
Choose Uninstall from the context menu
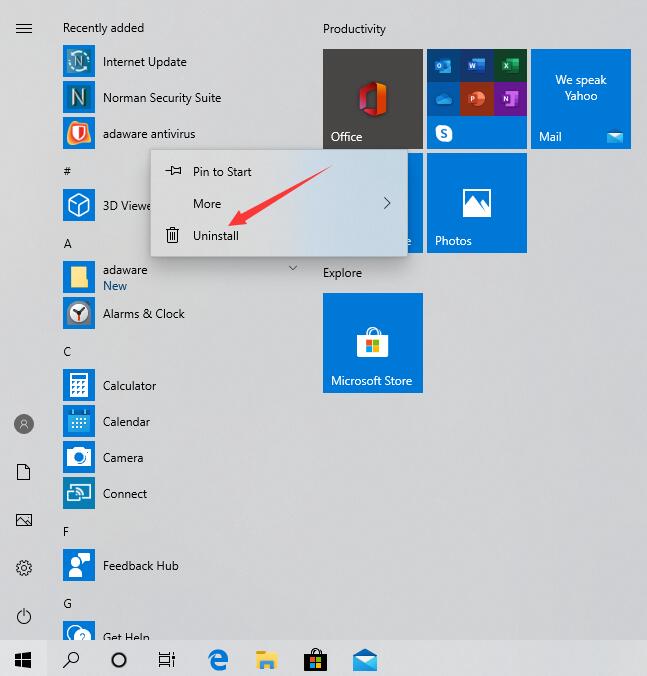click(x=279, y=235)
